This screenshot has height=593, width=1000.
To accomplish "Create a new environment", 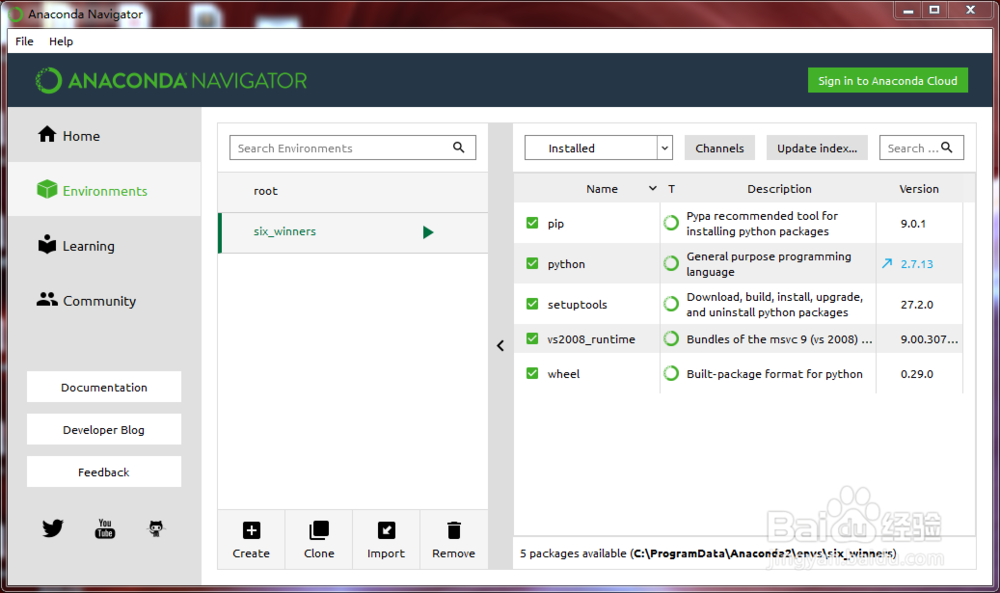I will pyautogui.click(x=251, y=539).
